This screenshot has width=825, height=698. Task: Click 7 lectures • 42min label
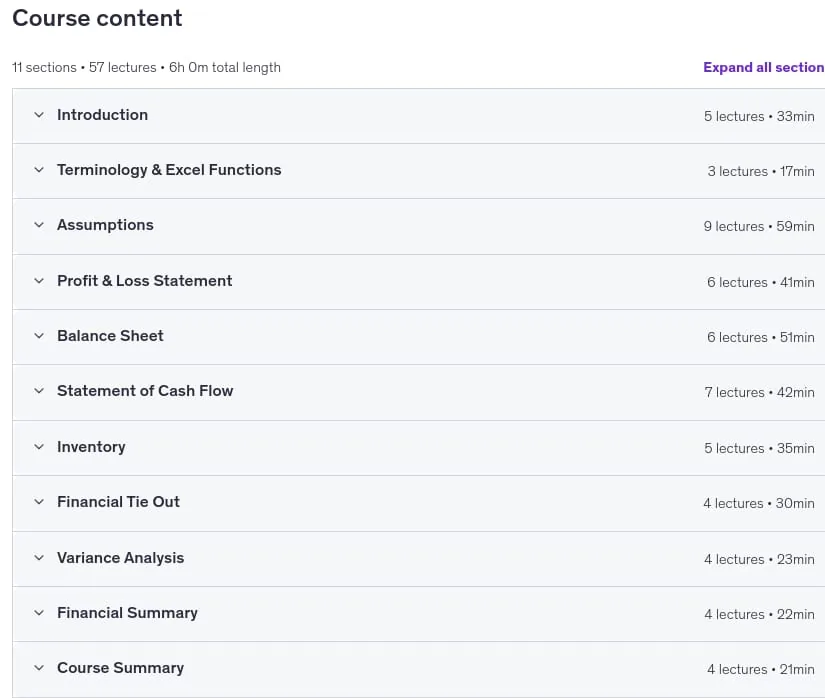tap(759, 392)
